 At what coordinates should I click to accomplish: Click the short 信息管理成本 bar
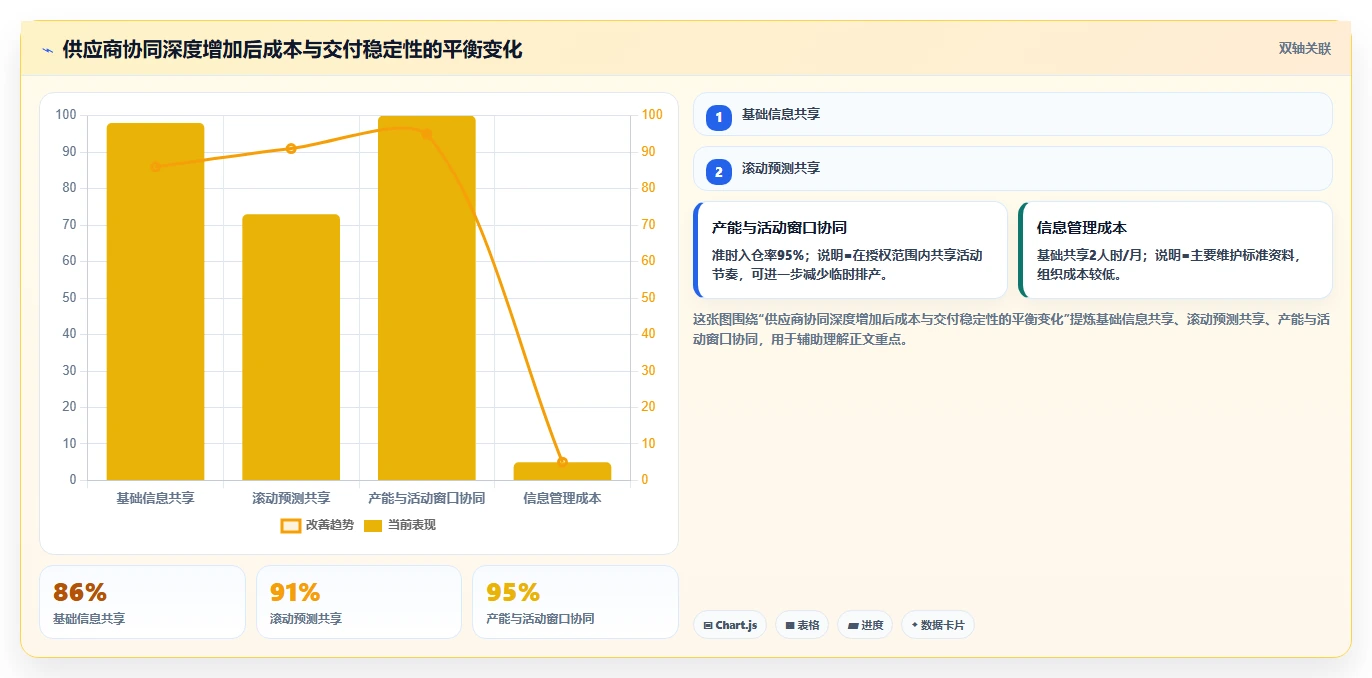pos(562,471)
